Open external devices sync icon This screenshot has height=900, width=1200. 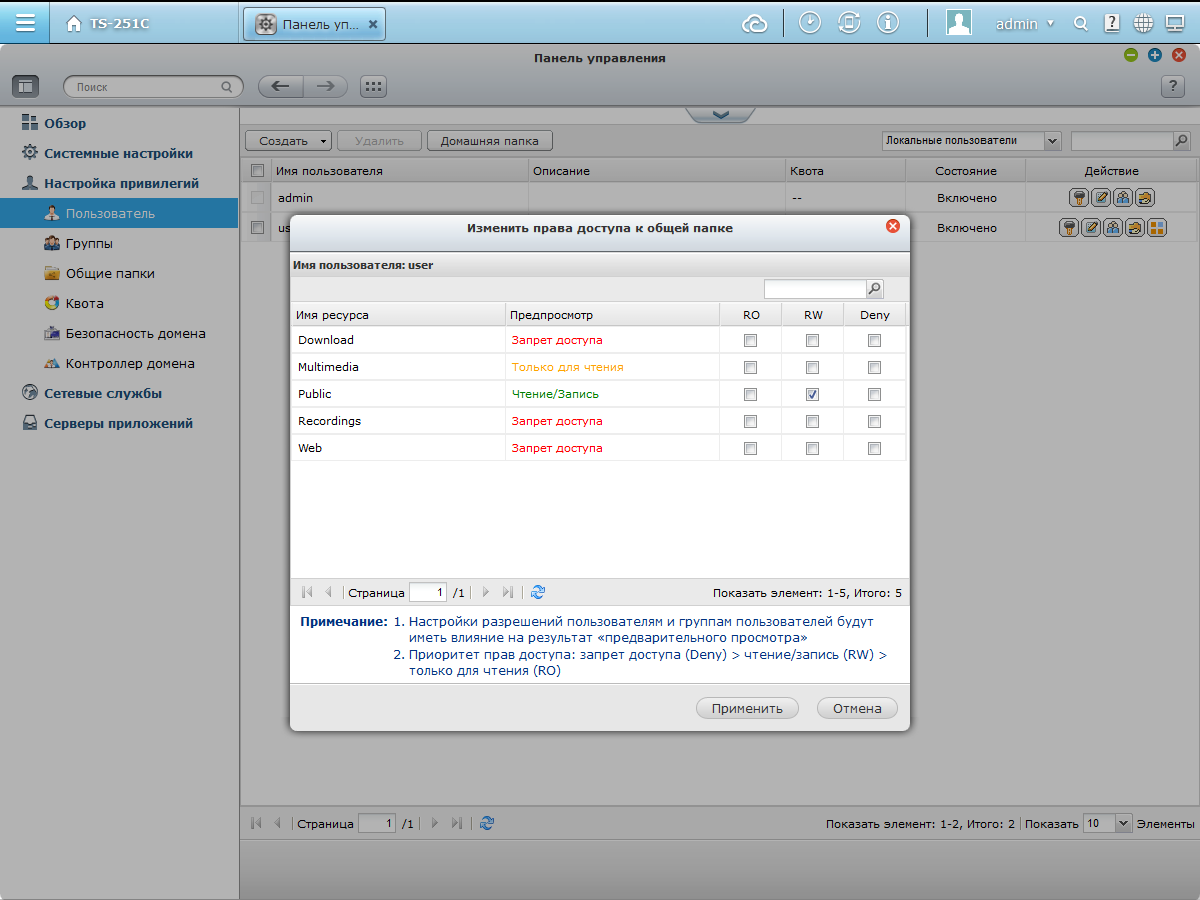[x=849, y=23]
